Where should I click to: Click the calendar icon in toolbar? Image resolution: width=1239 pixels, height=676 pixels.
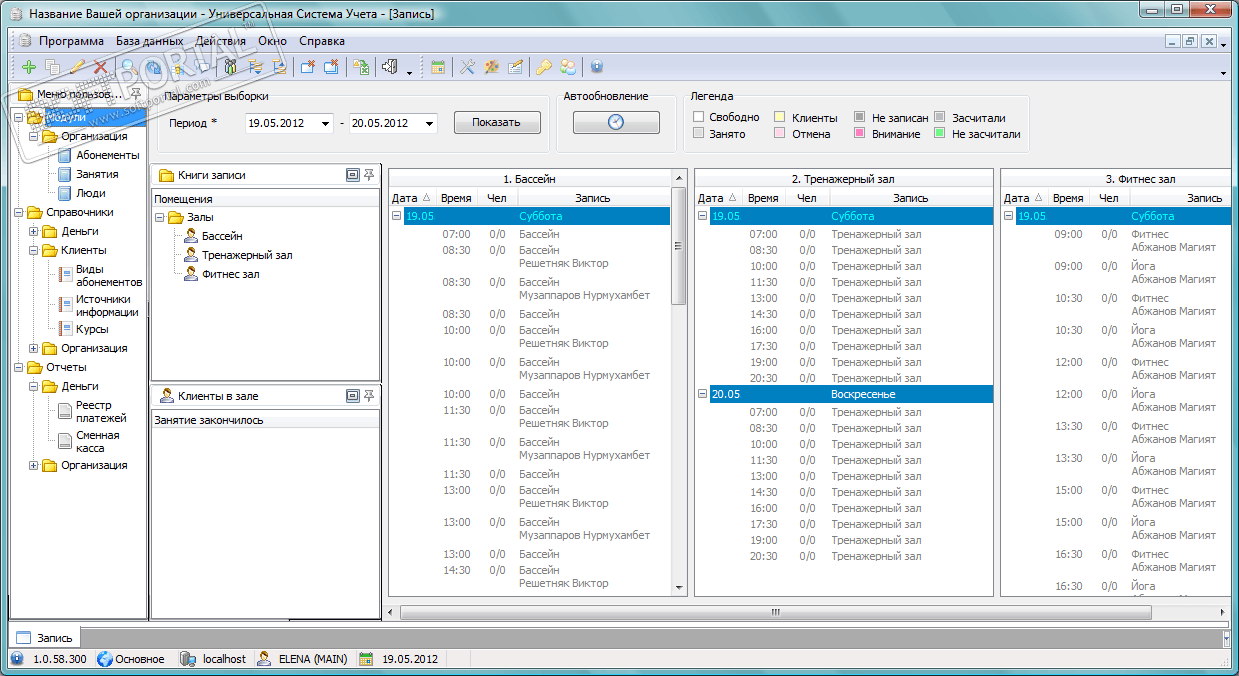(438, 67)
